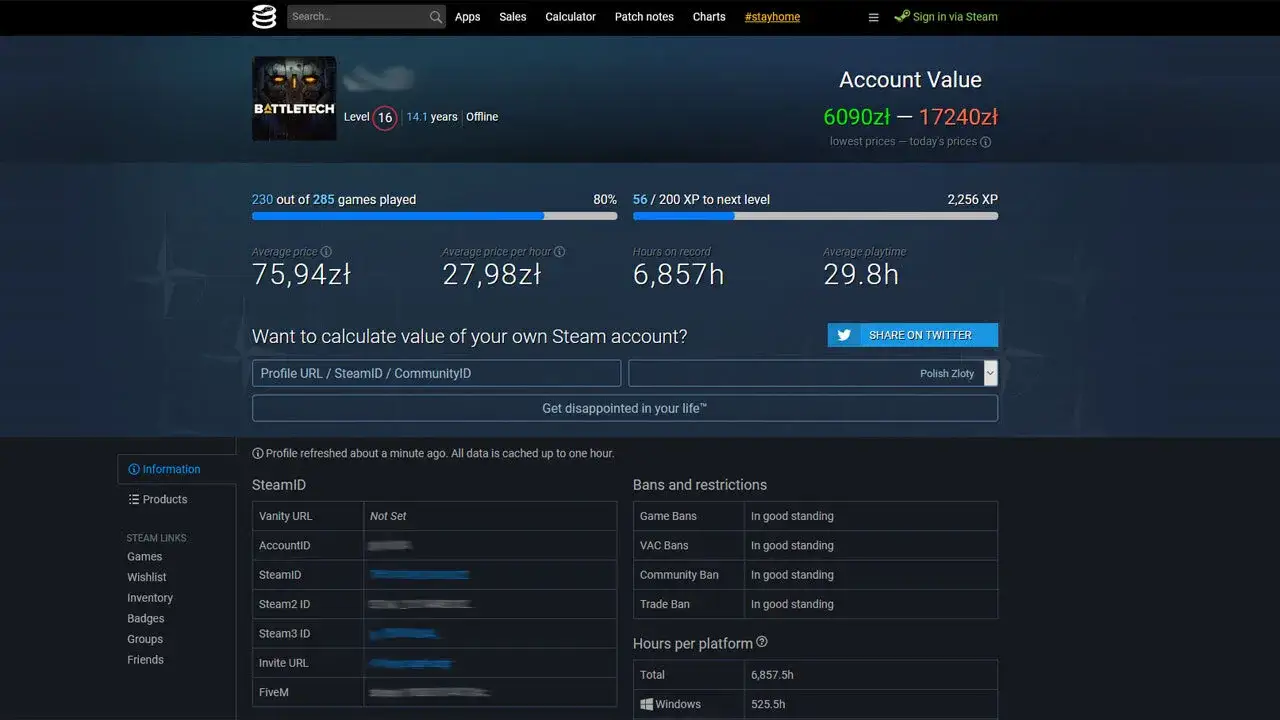Click the Profile URL input field
The height and width of the screenshot is (720, 1280).
pyautogui.click(x=436, y=373)
